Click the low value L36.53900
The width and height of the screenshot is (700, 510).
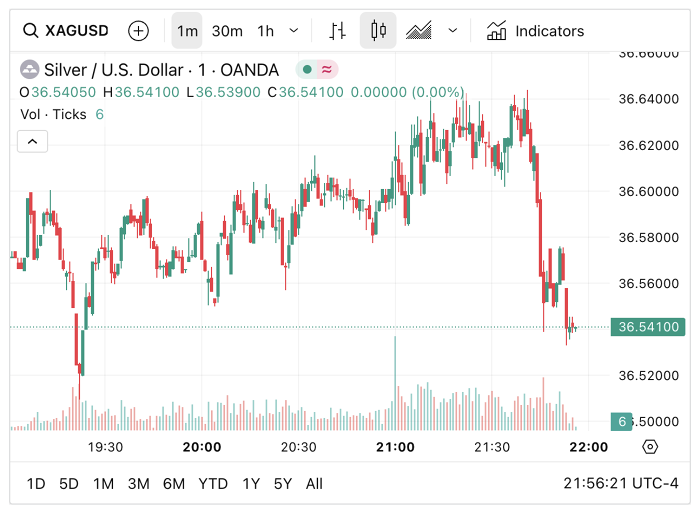pyautogui.click(x=223, y=92)
